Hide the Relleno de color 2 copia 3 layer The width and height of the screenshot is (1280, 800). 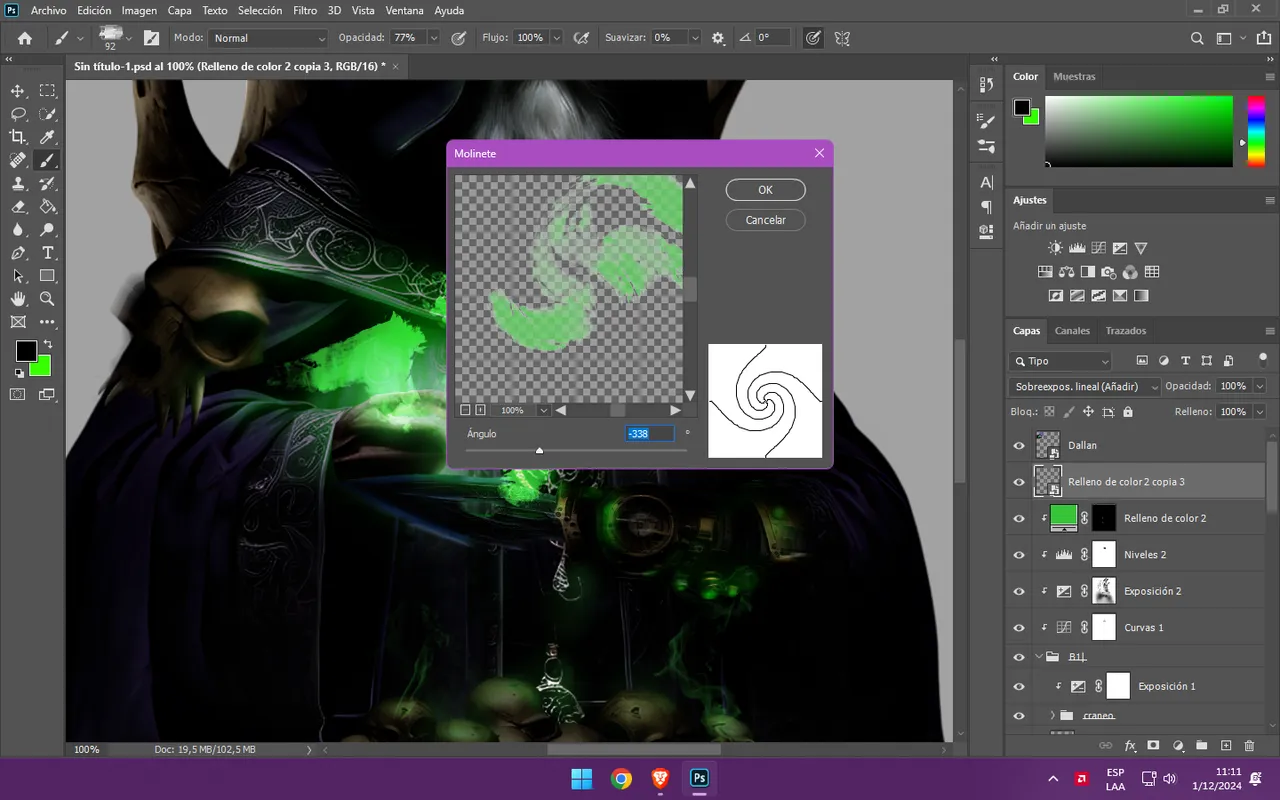click(x=1019, y=482)
